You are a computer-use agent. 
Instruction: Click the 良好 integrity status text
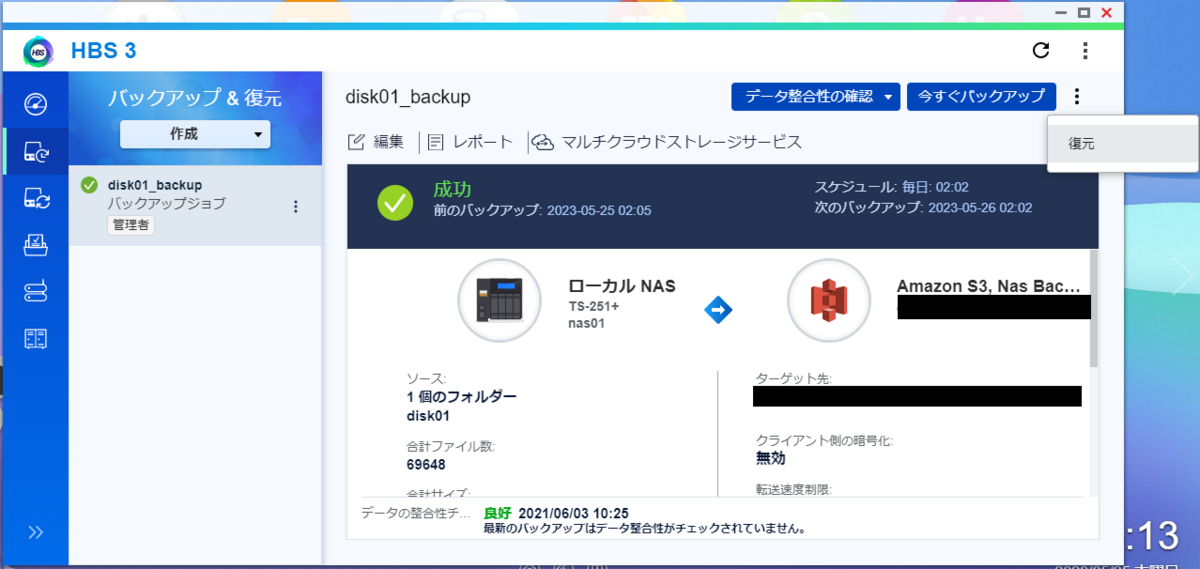pyautogui.click(x=498, y=513)
